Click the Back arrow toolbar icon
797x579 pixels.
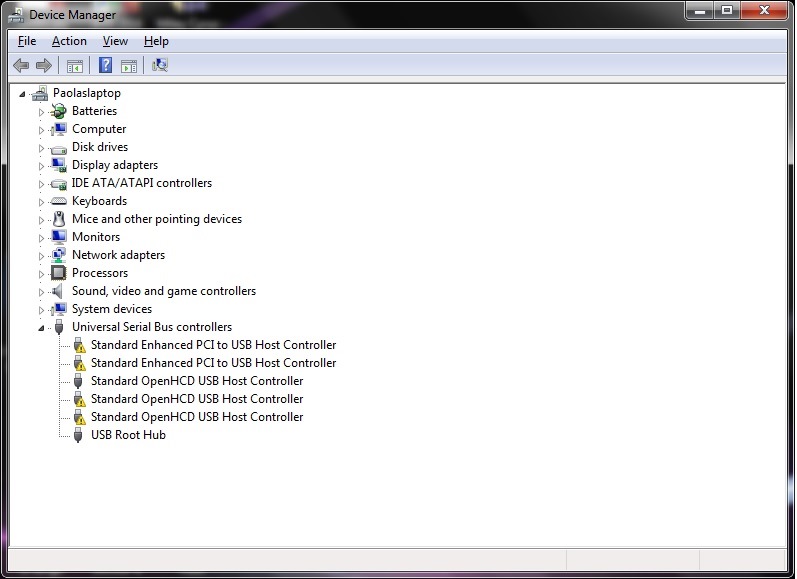tap(21, 65)
